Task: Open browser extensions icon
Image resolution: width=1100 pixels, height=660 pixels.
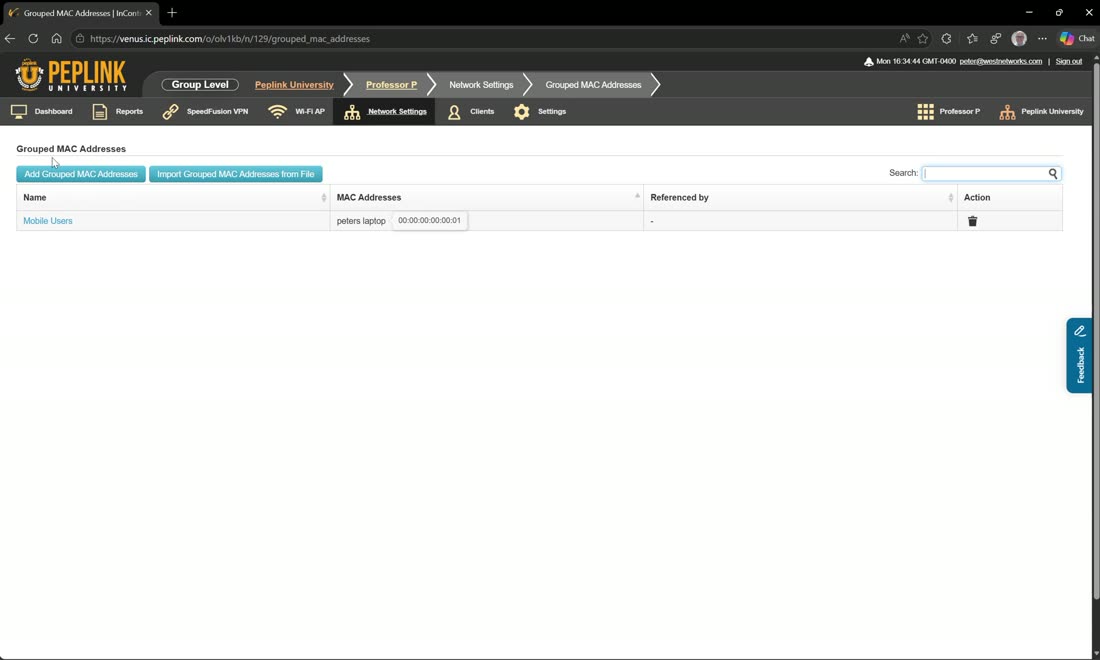Action: pos(946,39)
